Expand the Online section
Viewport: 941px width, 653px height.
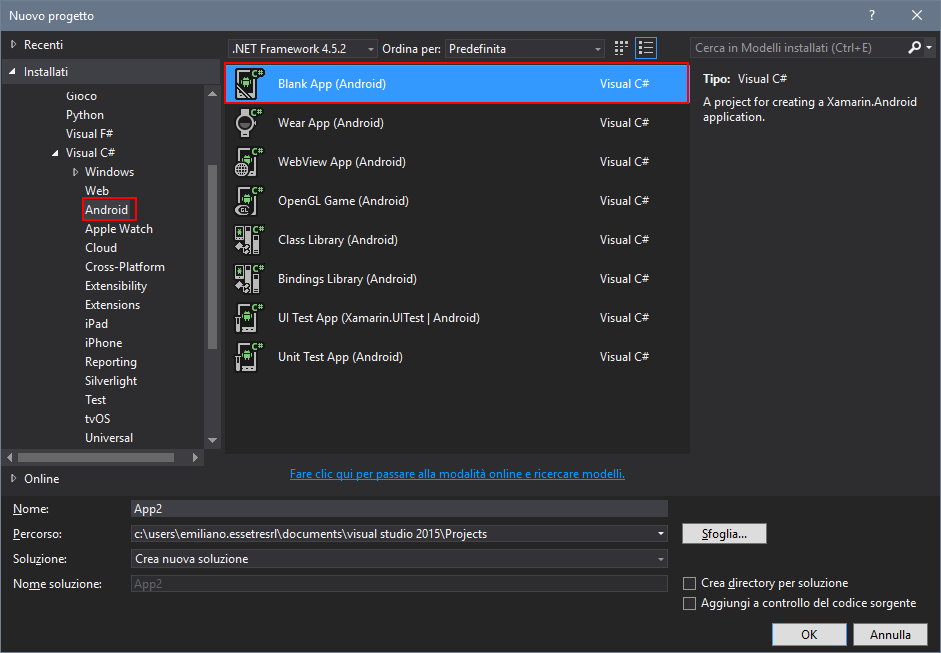(x=14, y=478)
